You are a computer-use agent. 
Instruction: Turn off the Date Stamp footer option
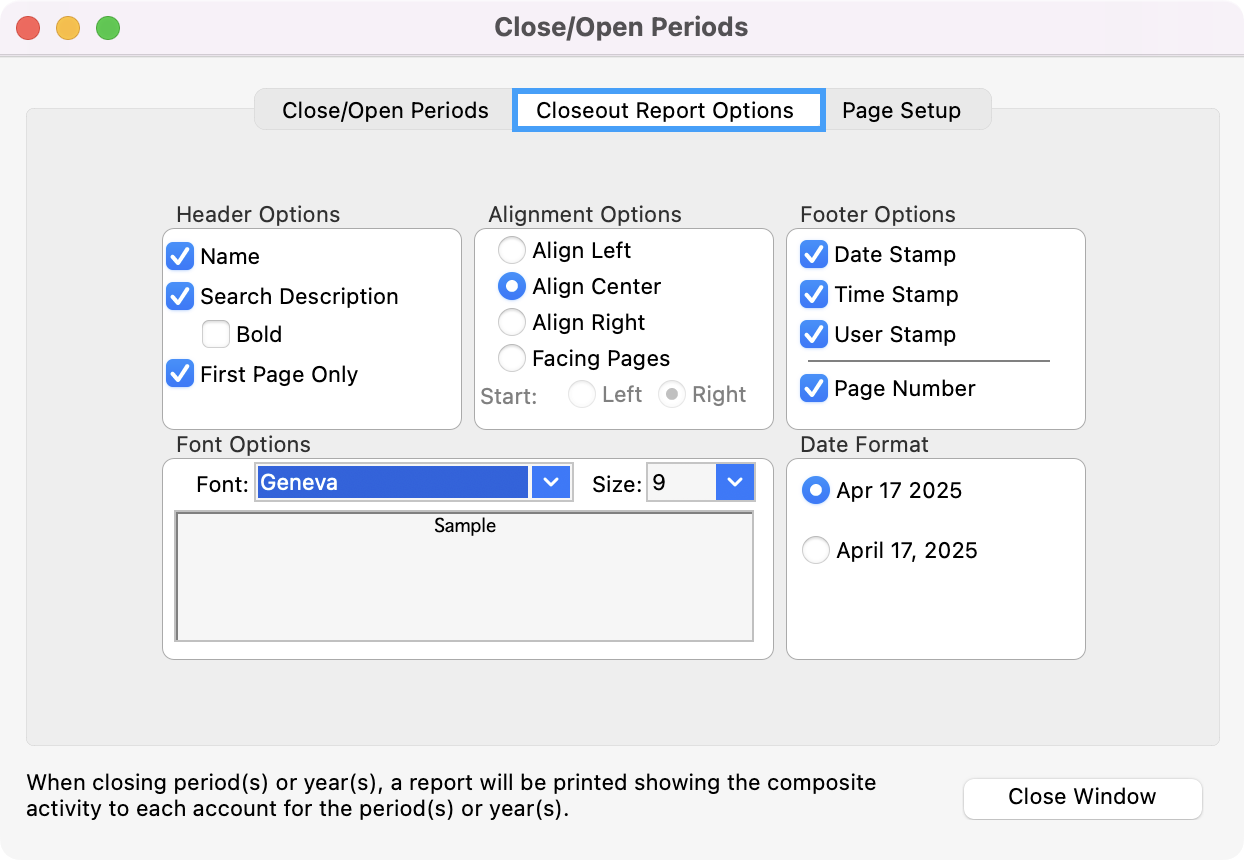[814, 254]
